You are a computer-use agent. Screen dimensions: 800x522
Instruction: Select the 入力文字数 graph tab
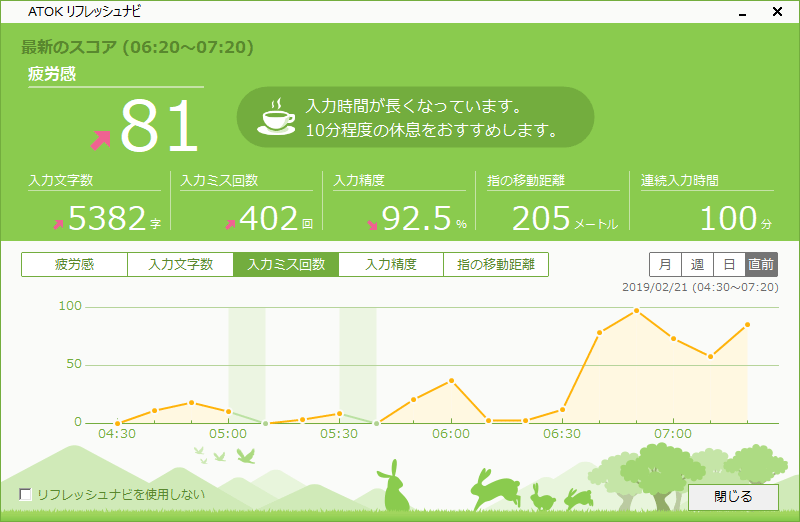pyautogui.click(x=180, y=264)
